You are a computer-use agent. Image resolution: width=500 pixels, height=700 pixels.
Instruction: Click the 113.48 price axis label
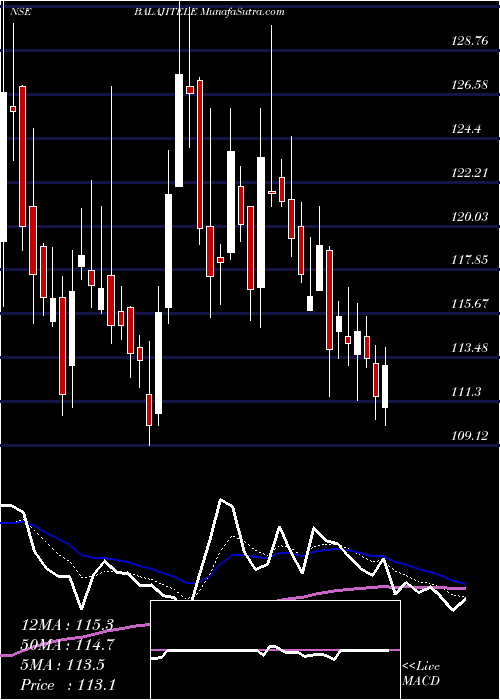click(x=470, y=348)
